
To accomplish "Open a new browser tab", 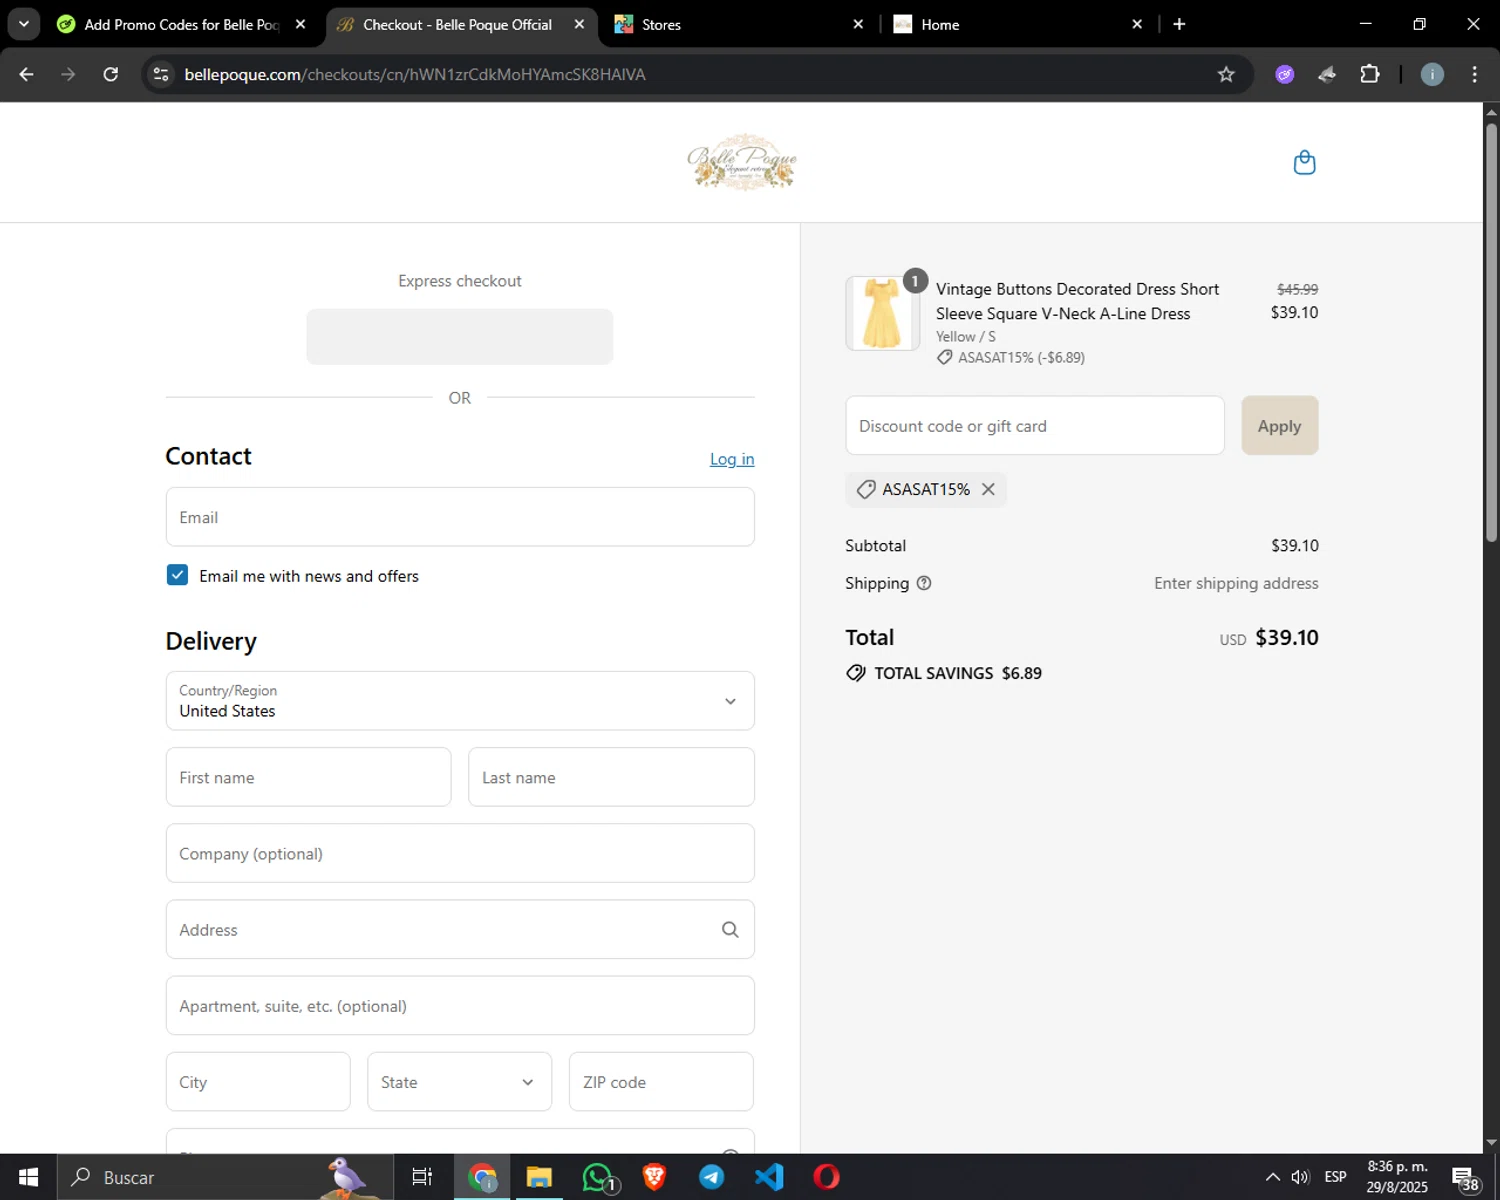I will pyautogui.click(x=1179, y=24).
